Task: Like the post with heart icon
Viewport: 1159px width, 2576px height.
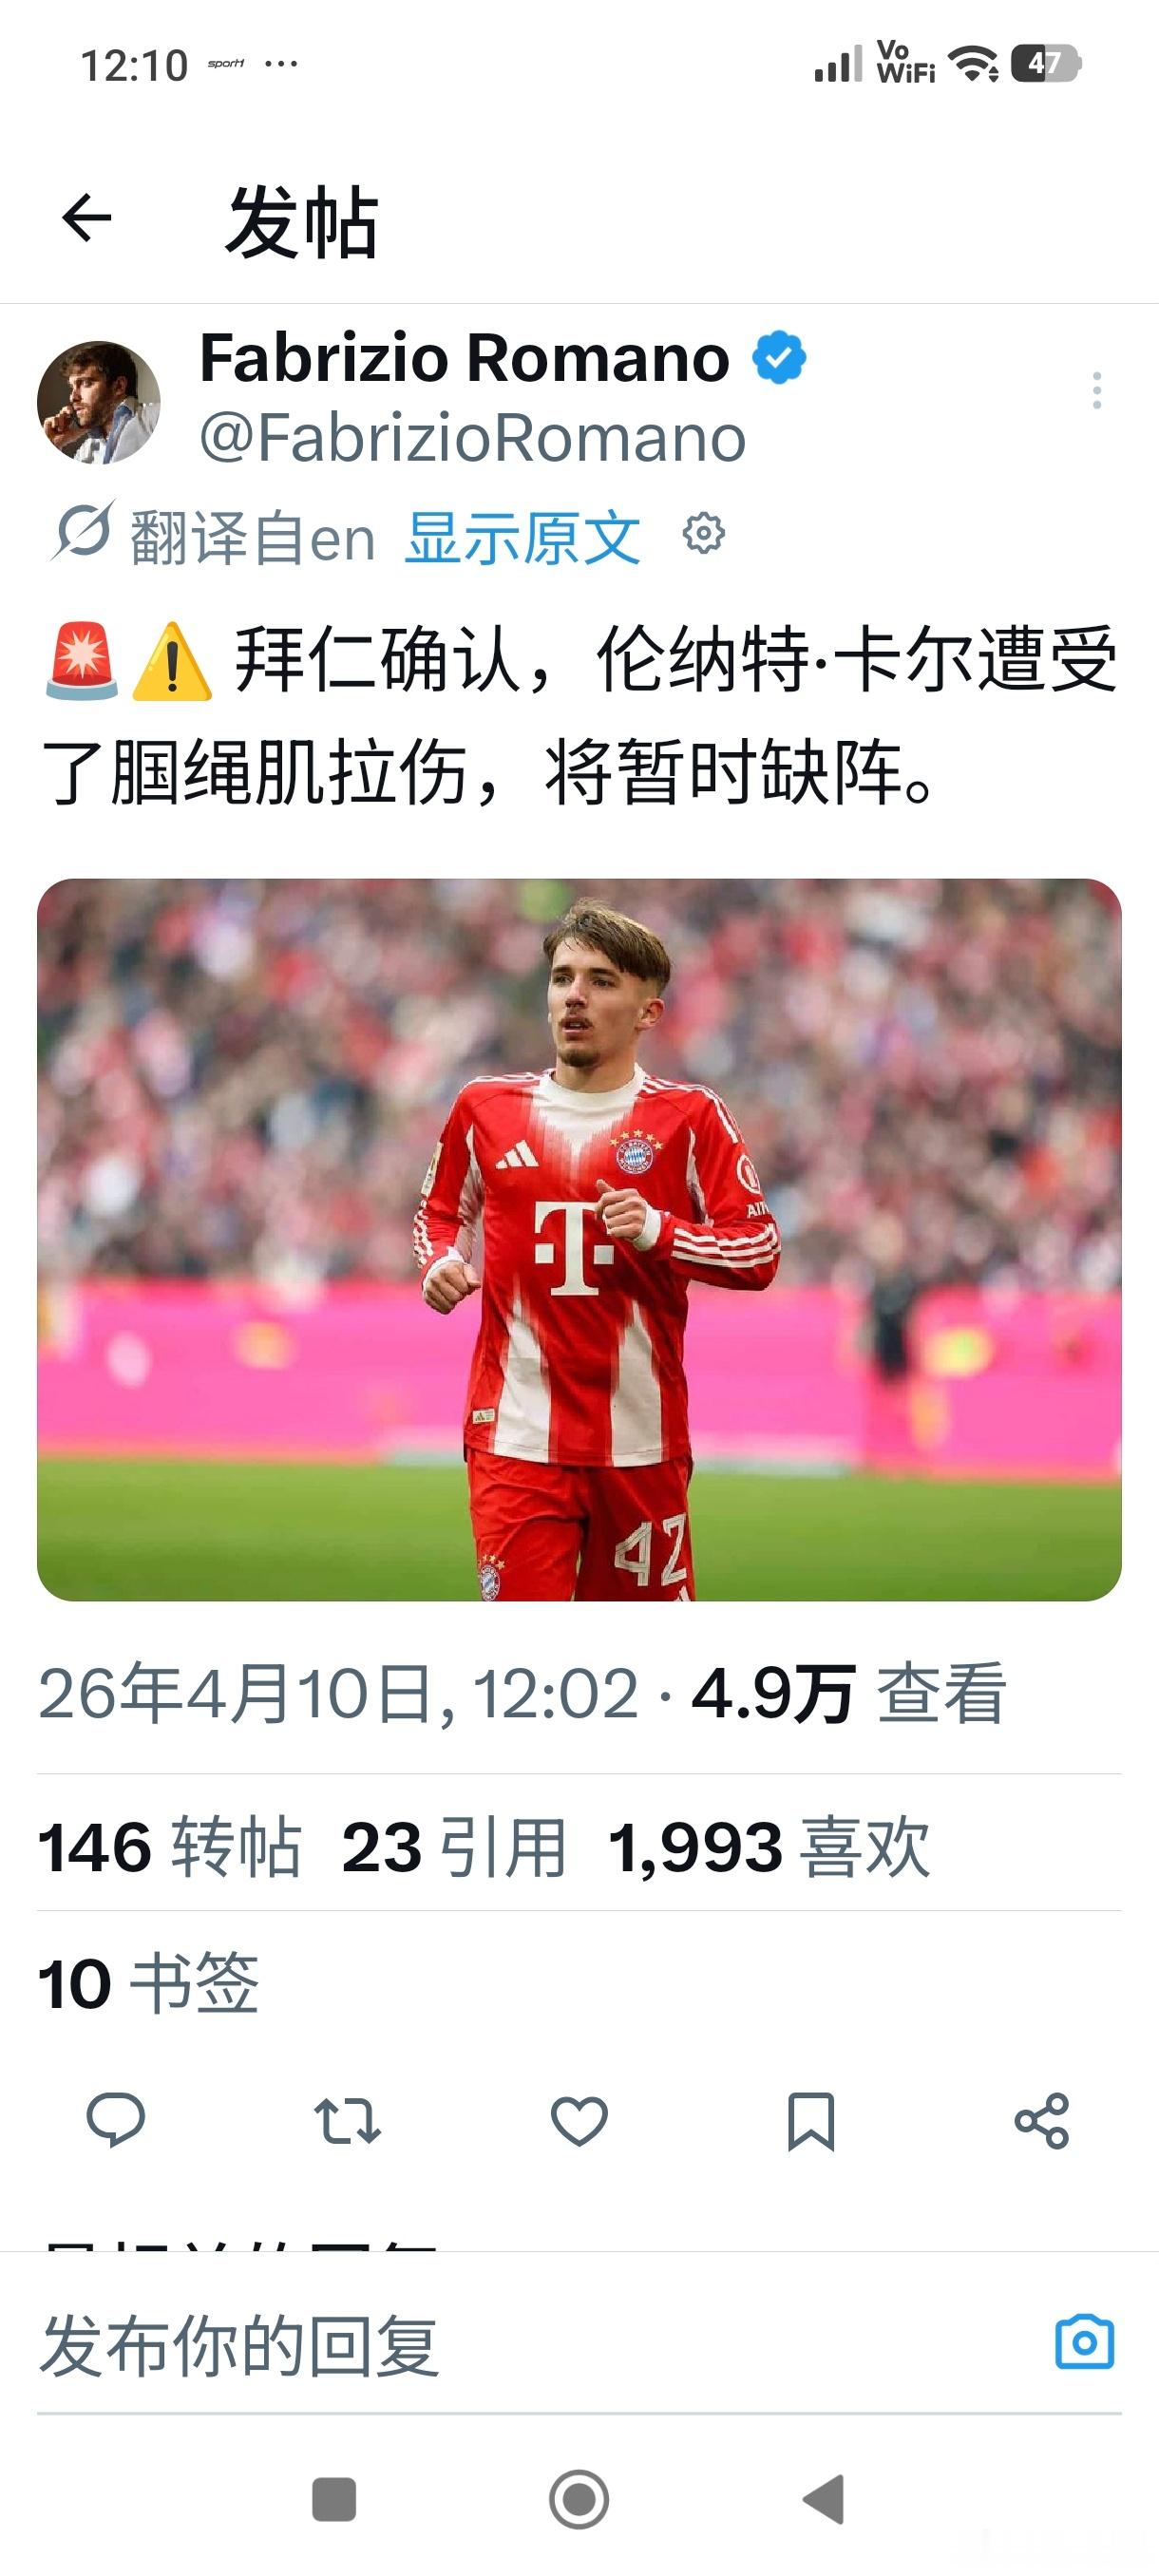Action: pos(579,2120)
